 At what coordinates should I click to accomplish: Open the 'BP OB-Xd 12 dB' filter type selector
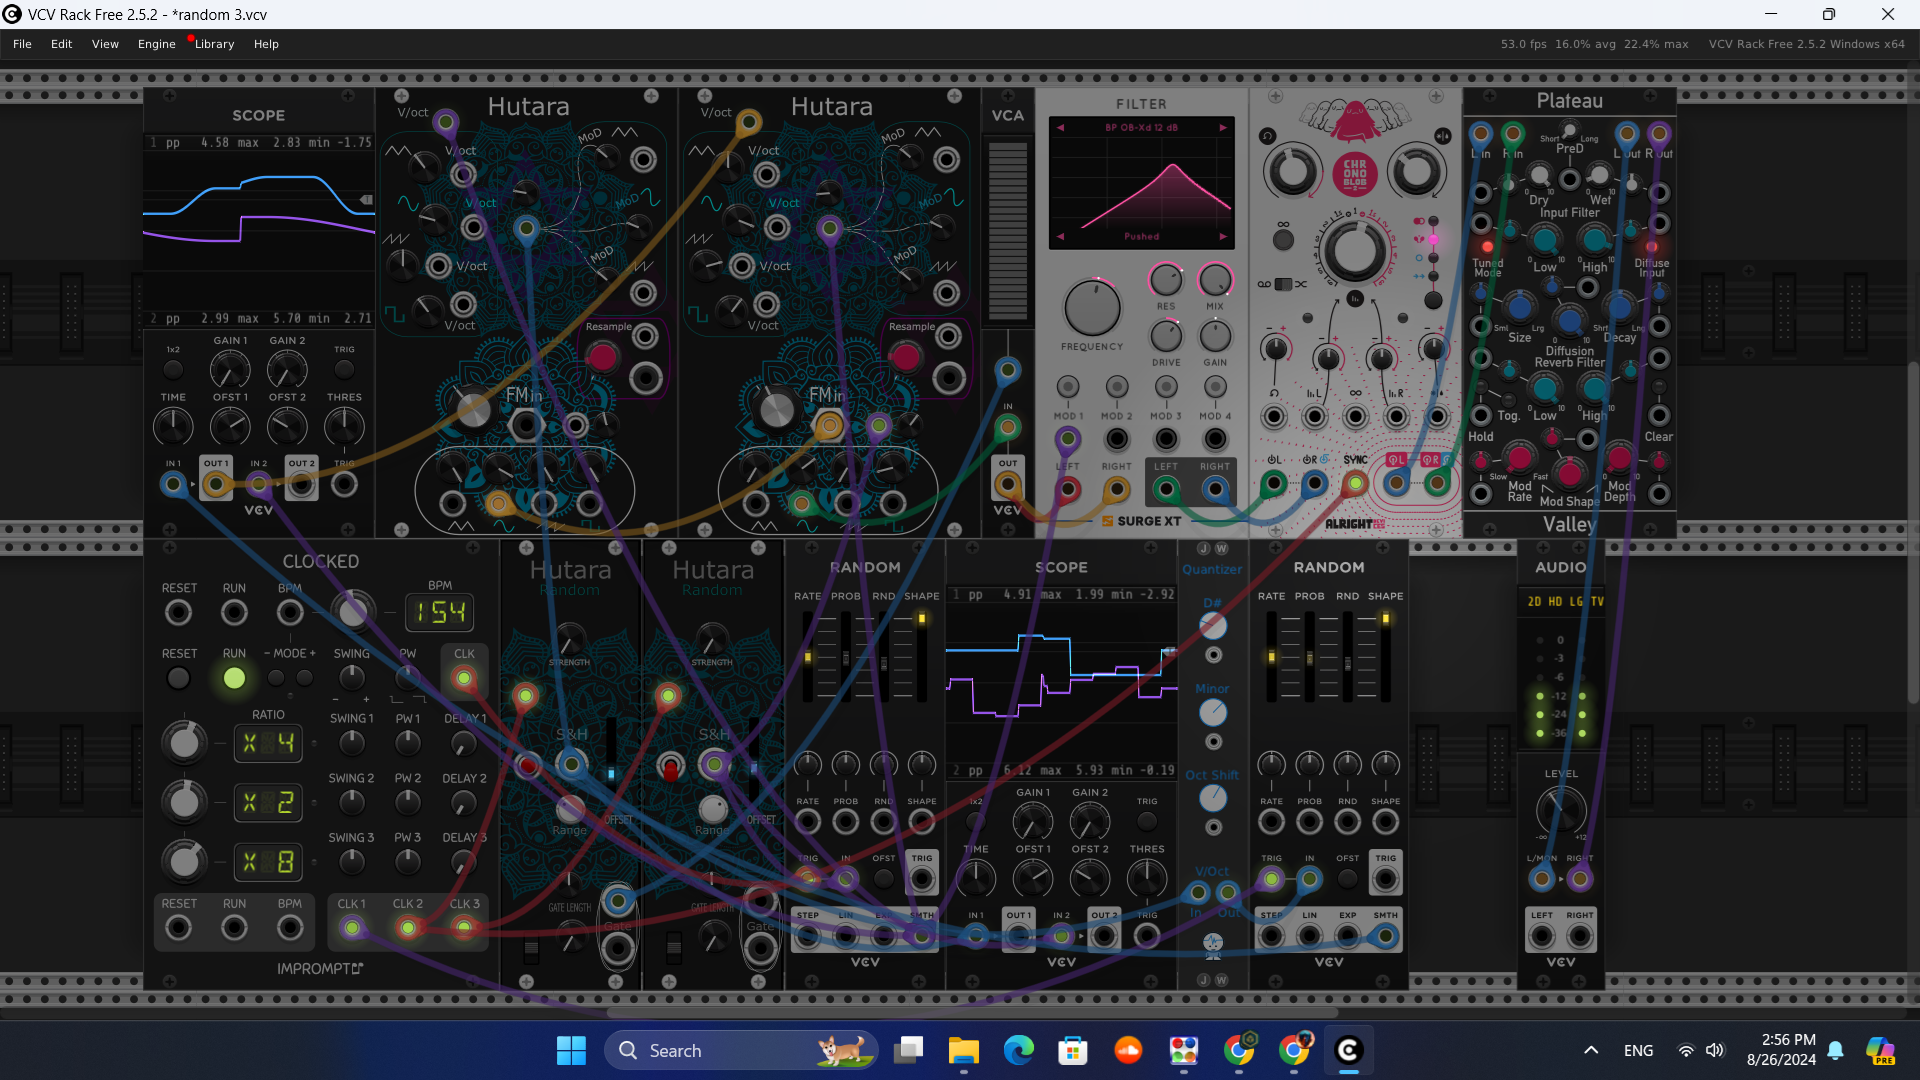(1141, 128)
